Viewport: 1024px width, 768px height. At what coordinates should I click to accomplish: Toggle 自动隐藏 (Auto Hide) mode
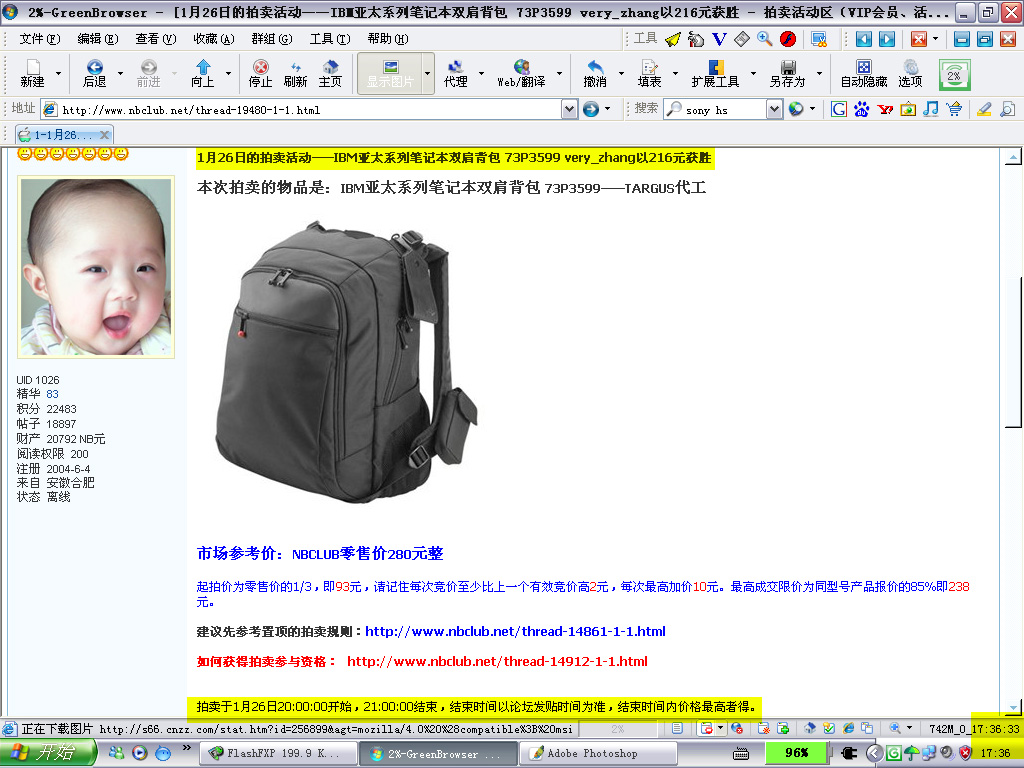coord(863,73)
